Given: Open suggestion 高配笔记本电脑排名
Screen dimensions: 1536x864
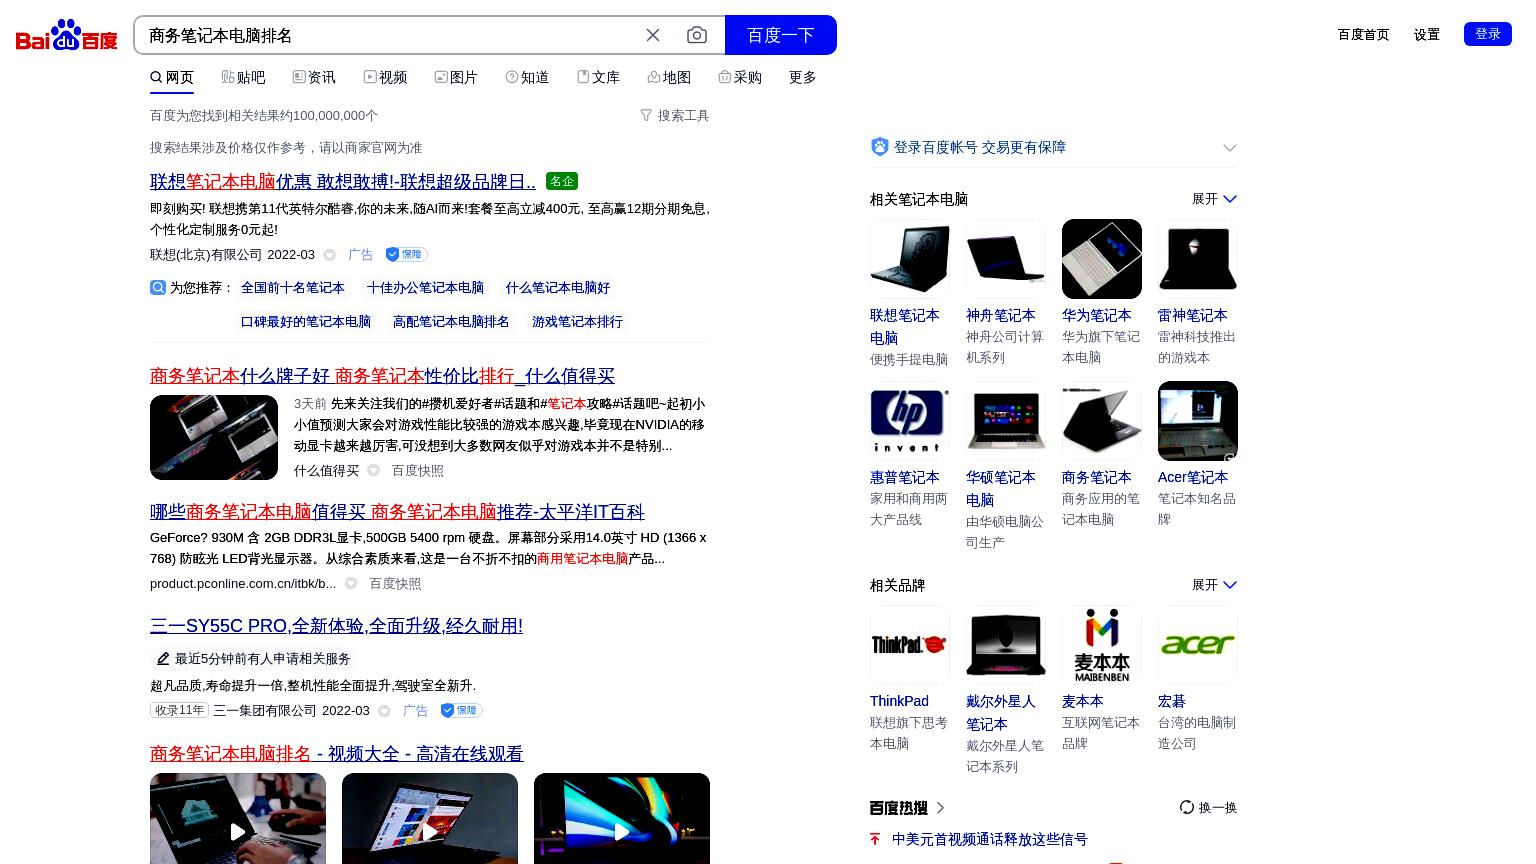Looking at the screenshot, I should 451,321.
